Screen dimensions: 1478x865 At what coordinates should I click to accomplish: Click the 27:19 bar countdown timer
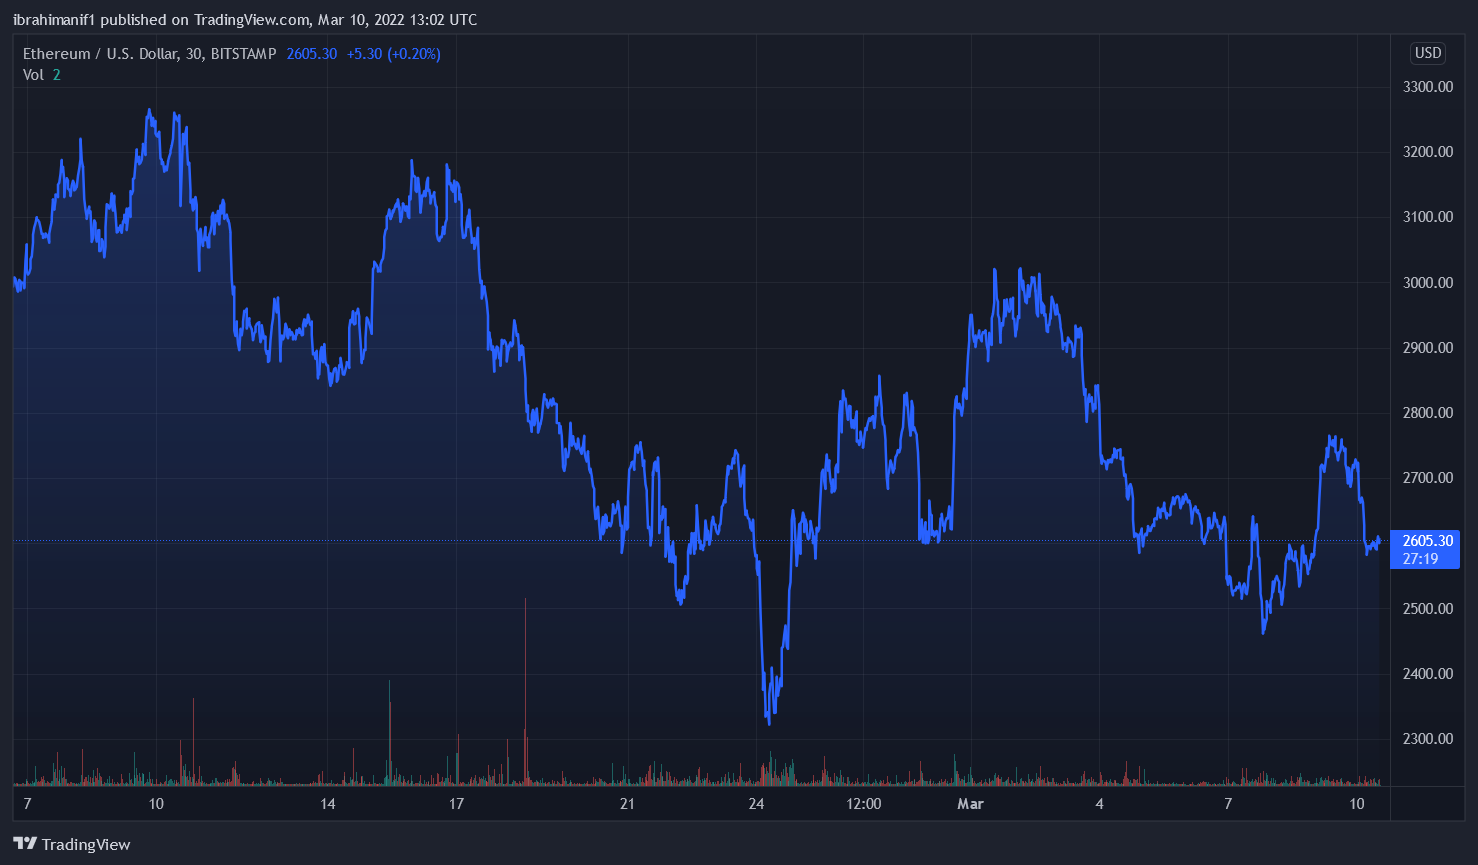(1420, 559)
